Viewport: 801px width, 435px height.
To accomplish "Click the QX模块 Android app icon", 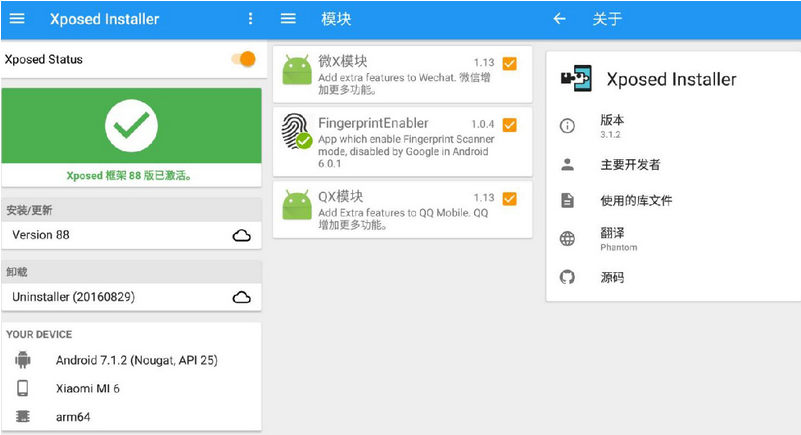I will pyautogui.click(x=297, y=205).
